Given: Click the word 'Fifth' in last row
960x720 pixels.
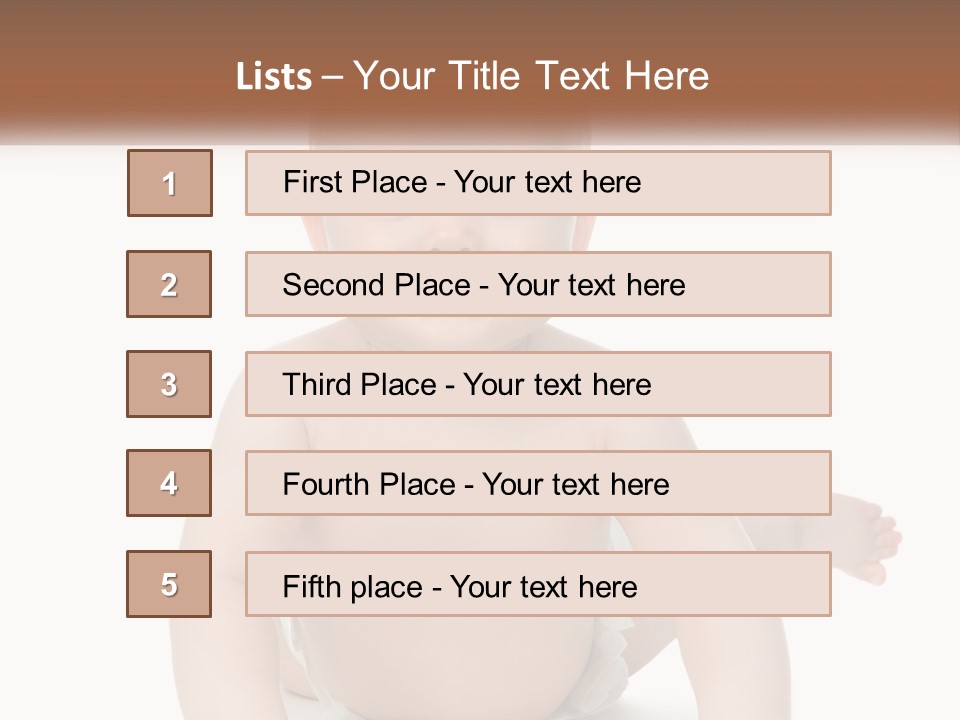Looking at the screenshot, I should click(x=312, y=586).
